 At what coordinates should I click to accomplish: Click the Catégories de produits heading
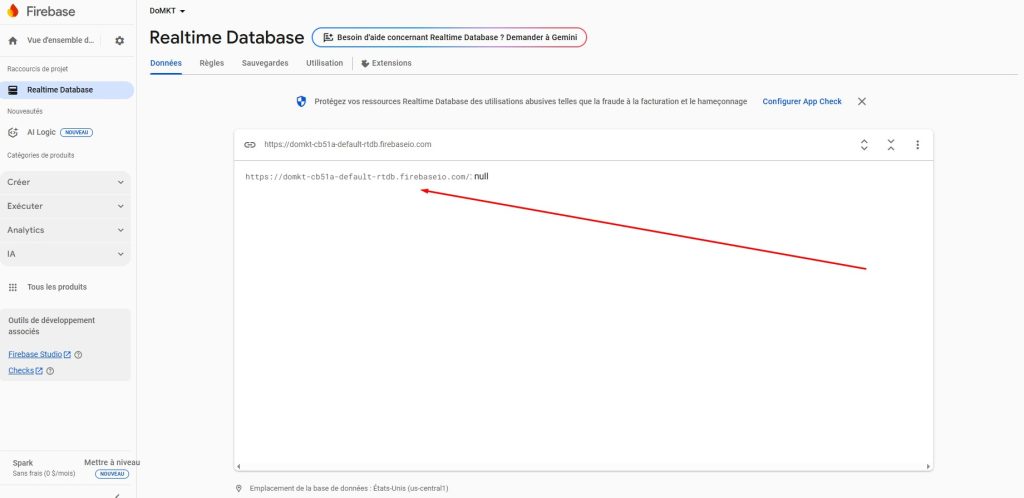click(40, 156)
